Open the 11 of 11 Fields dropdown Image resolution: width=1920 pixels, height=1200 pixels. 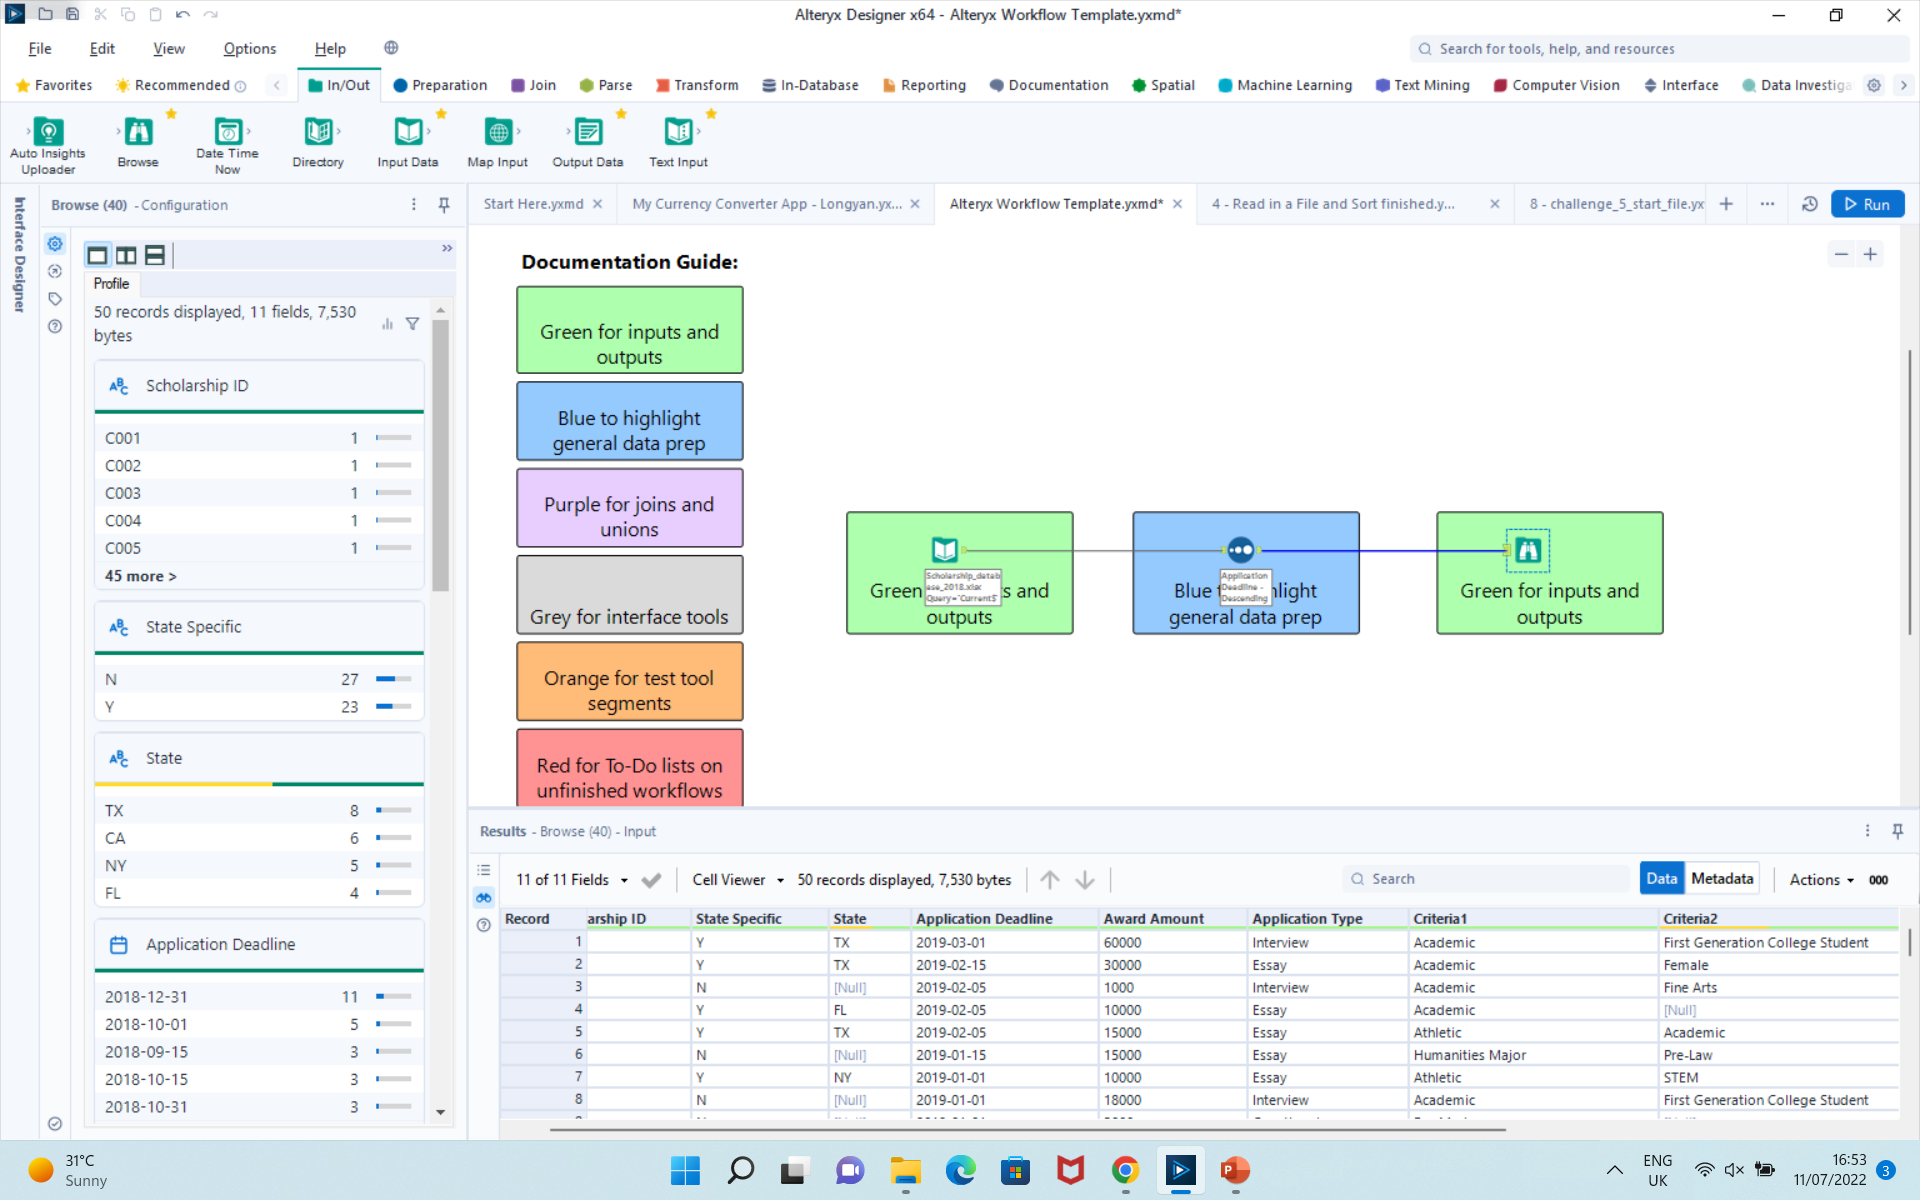click(x=572, y=880)
